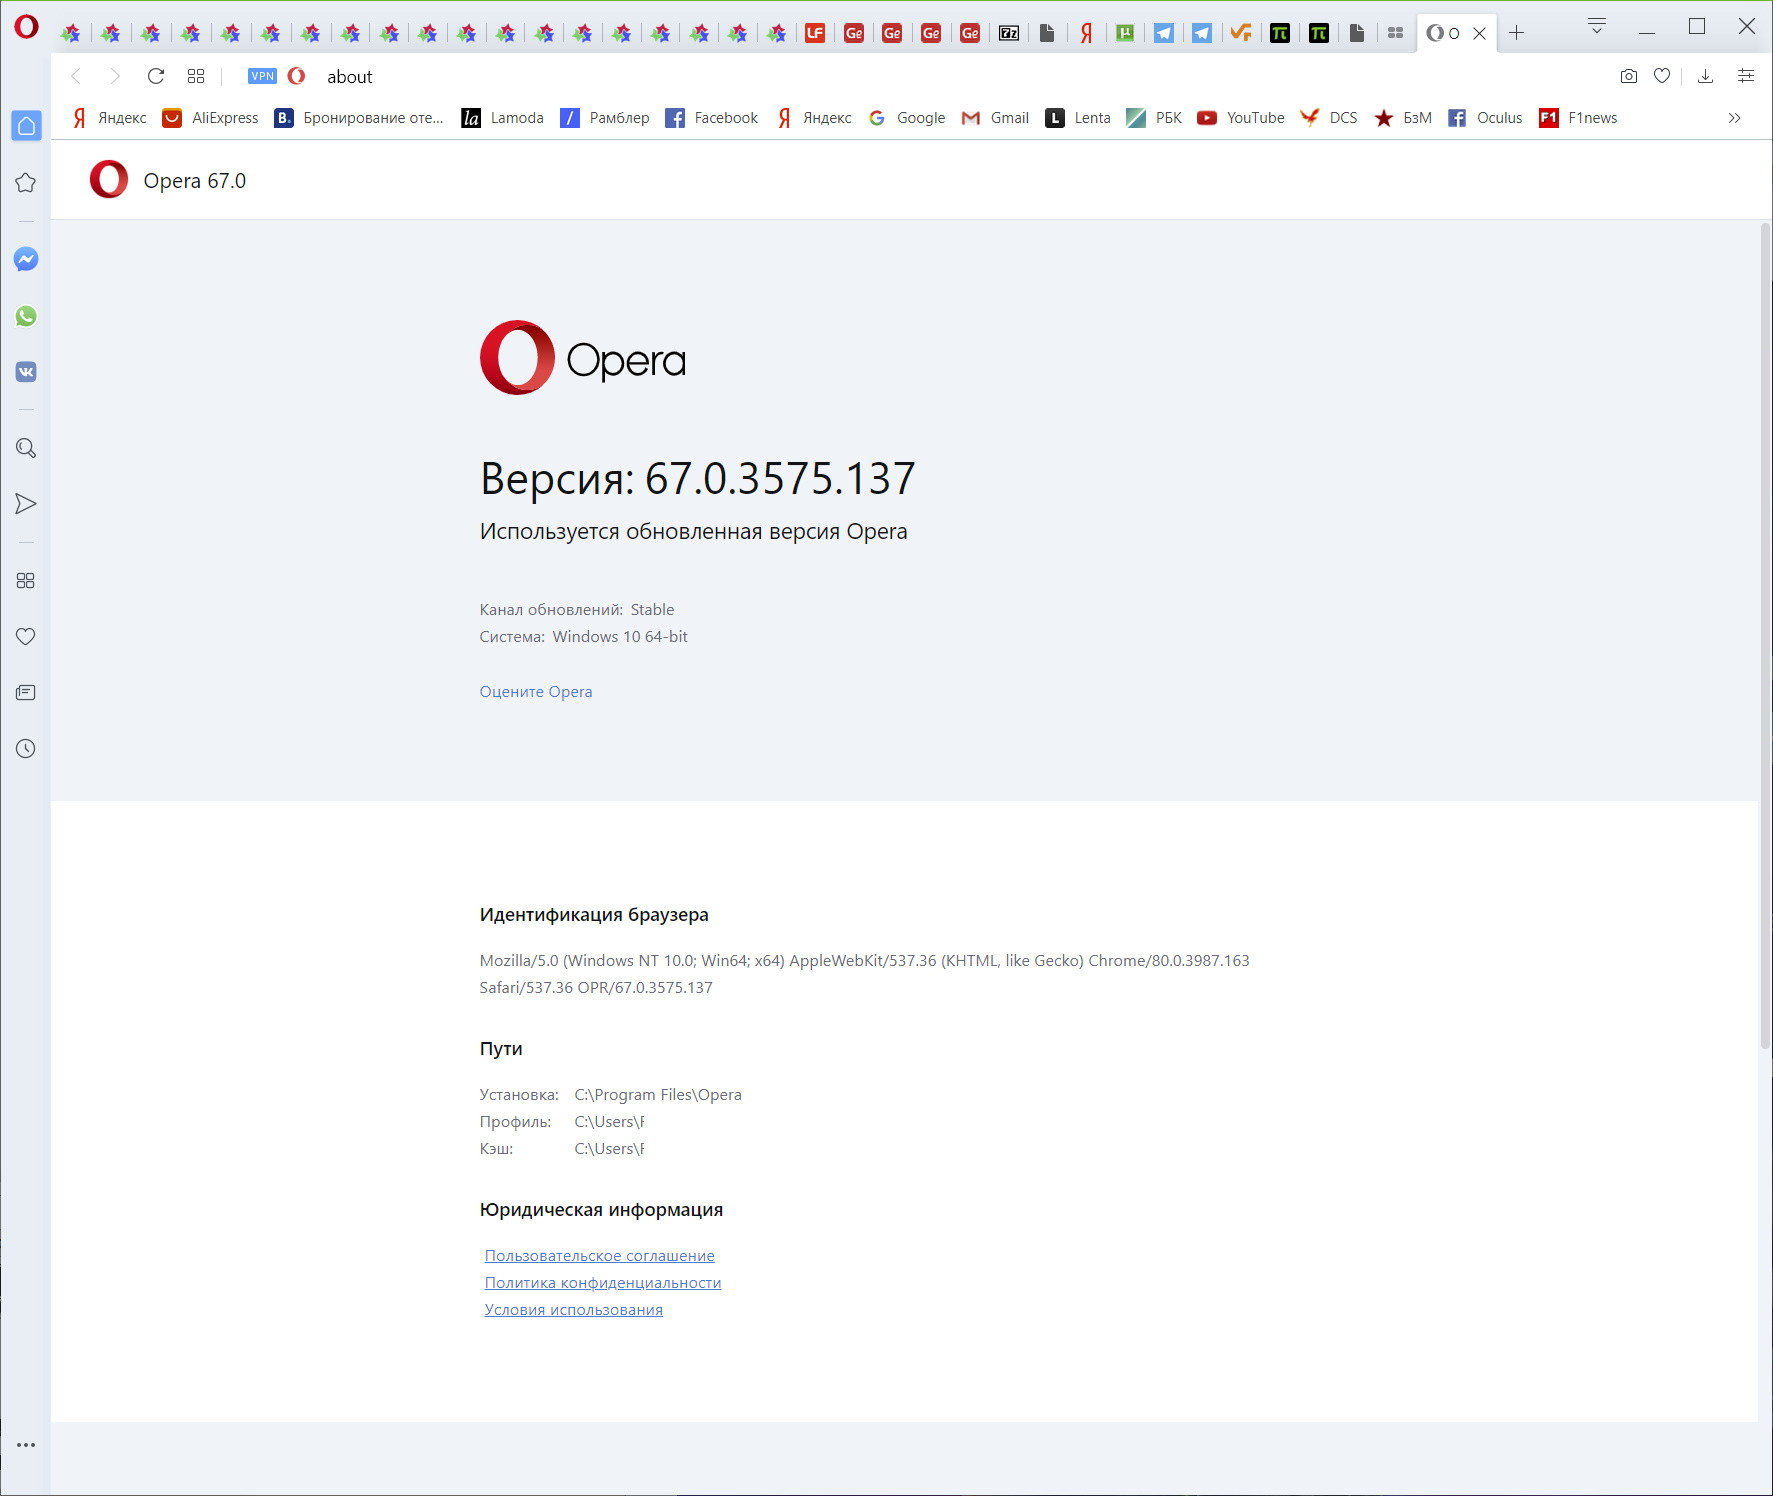Open My Flow send icon
The width and height of the screenshot is (1773, 1496).
(26, 504)
